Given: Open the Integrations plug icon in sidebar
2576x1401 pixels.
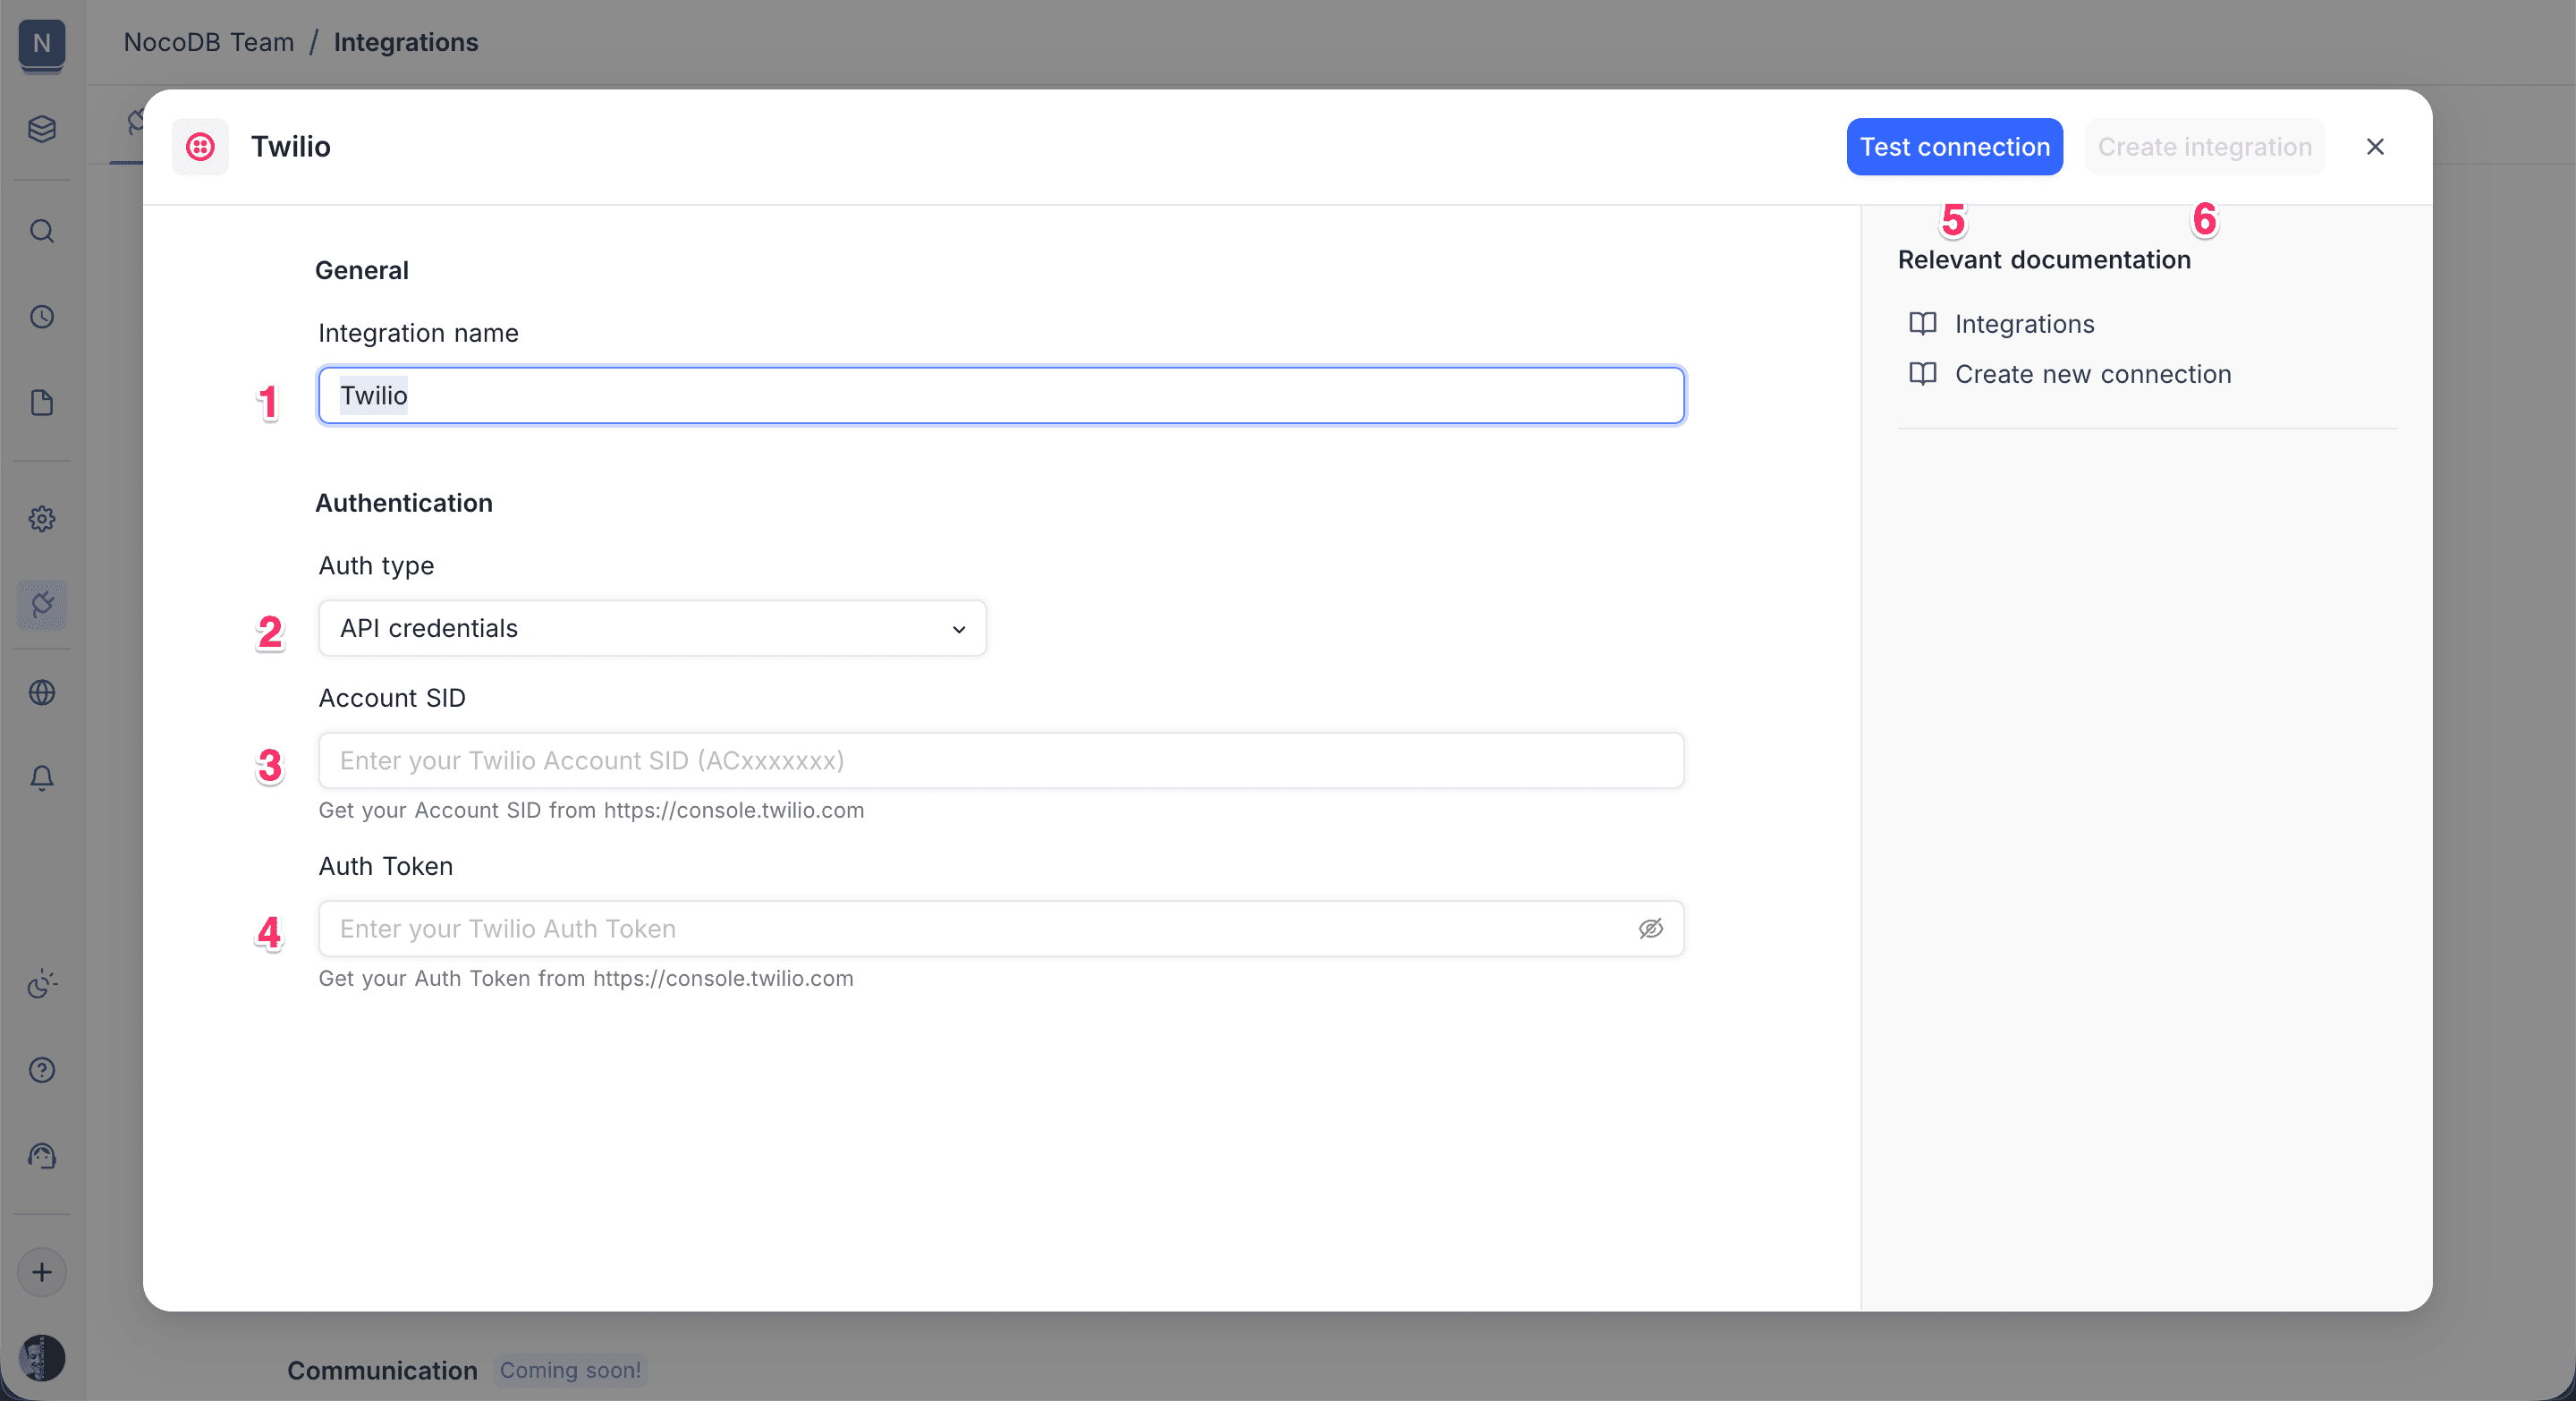Looking at the screenshot, I should 41,604.
